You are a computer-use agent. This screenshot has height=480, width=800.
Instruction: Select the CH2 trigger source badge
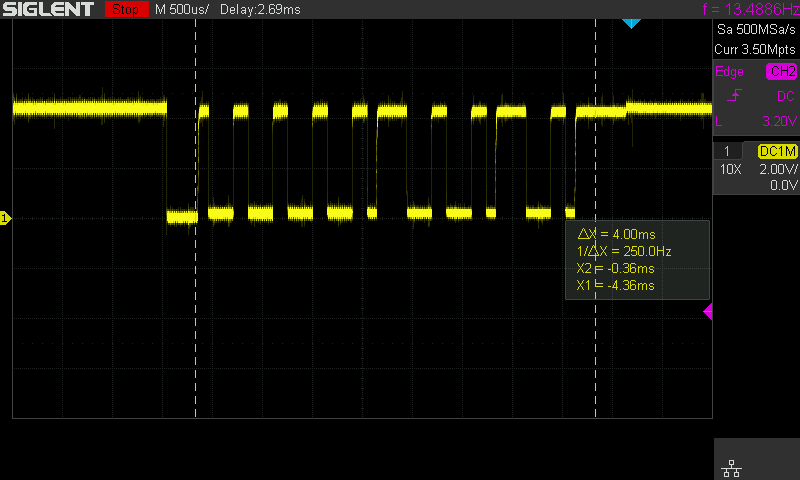click(x=781, y=72)
